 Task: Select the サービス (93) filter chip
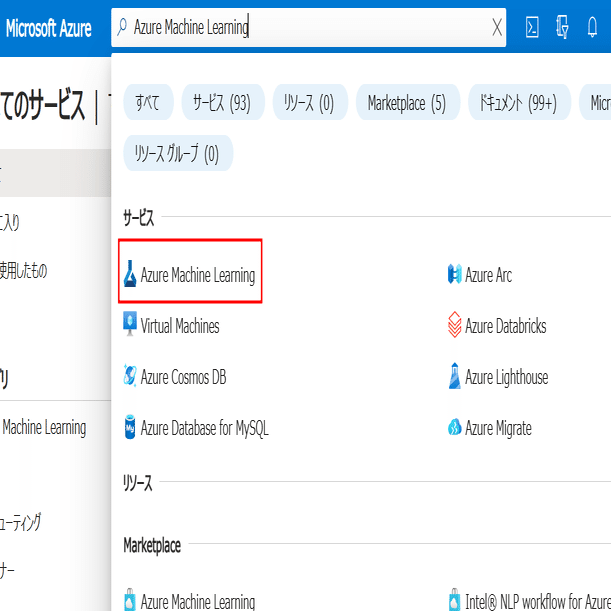(223, 102)
